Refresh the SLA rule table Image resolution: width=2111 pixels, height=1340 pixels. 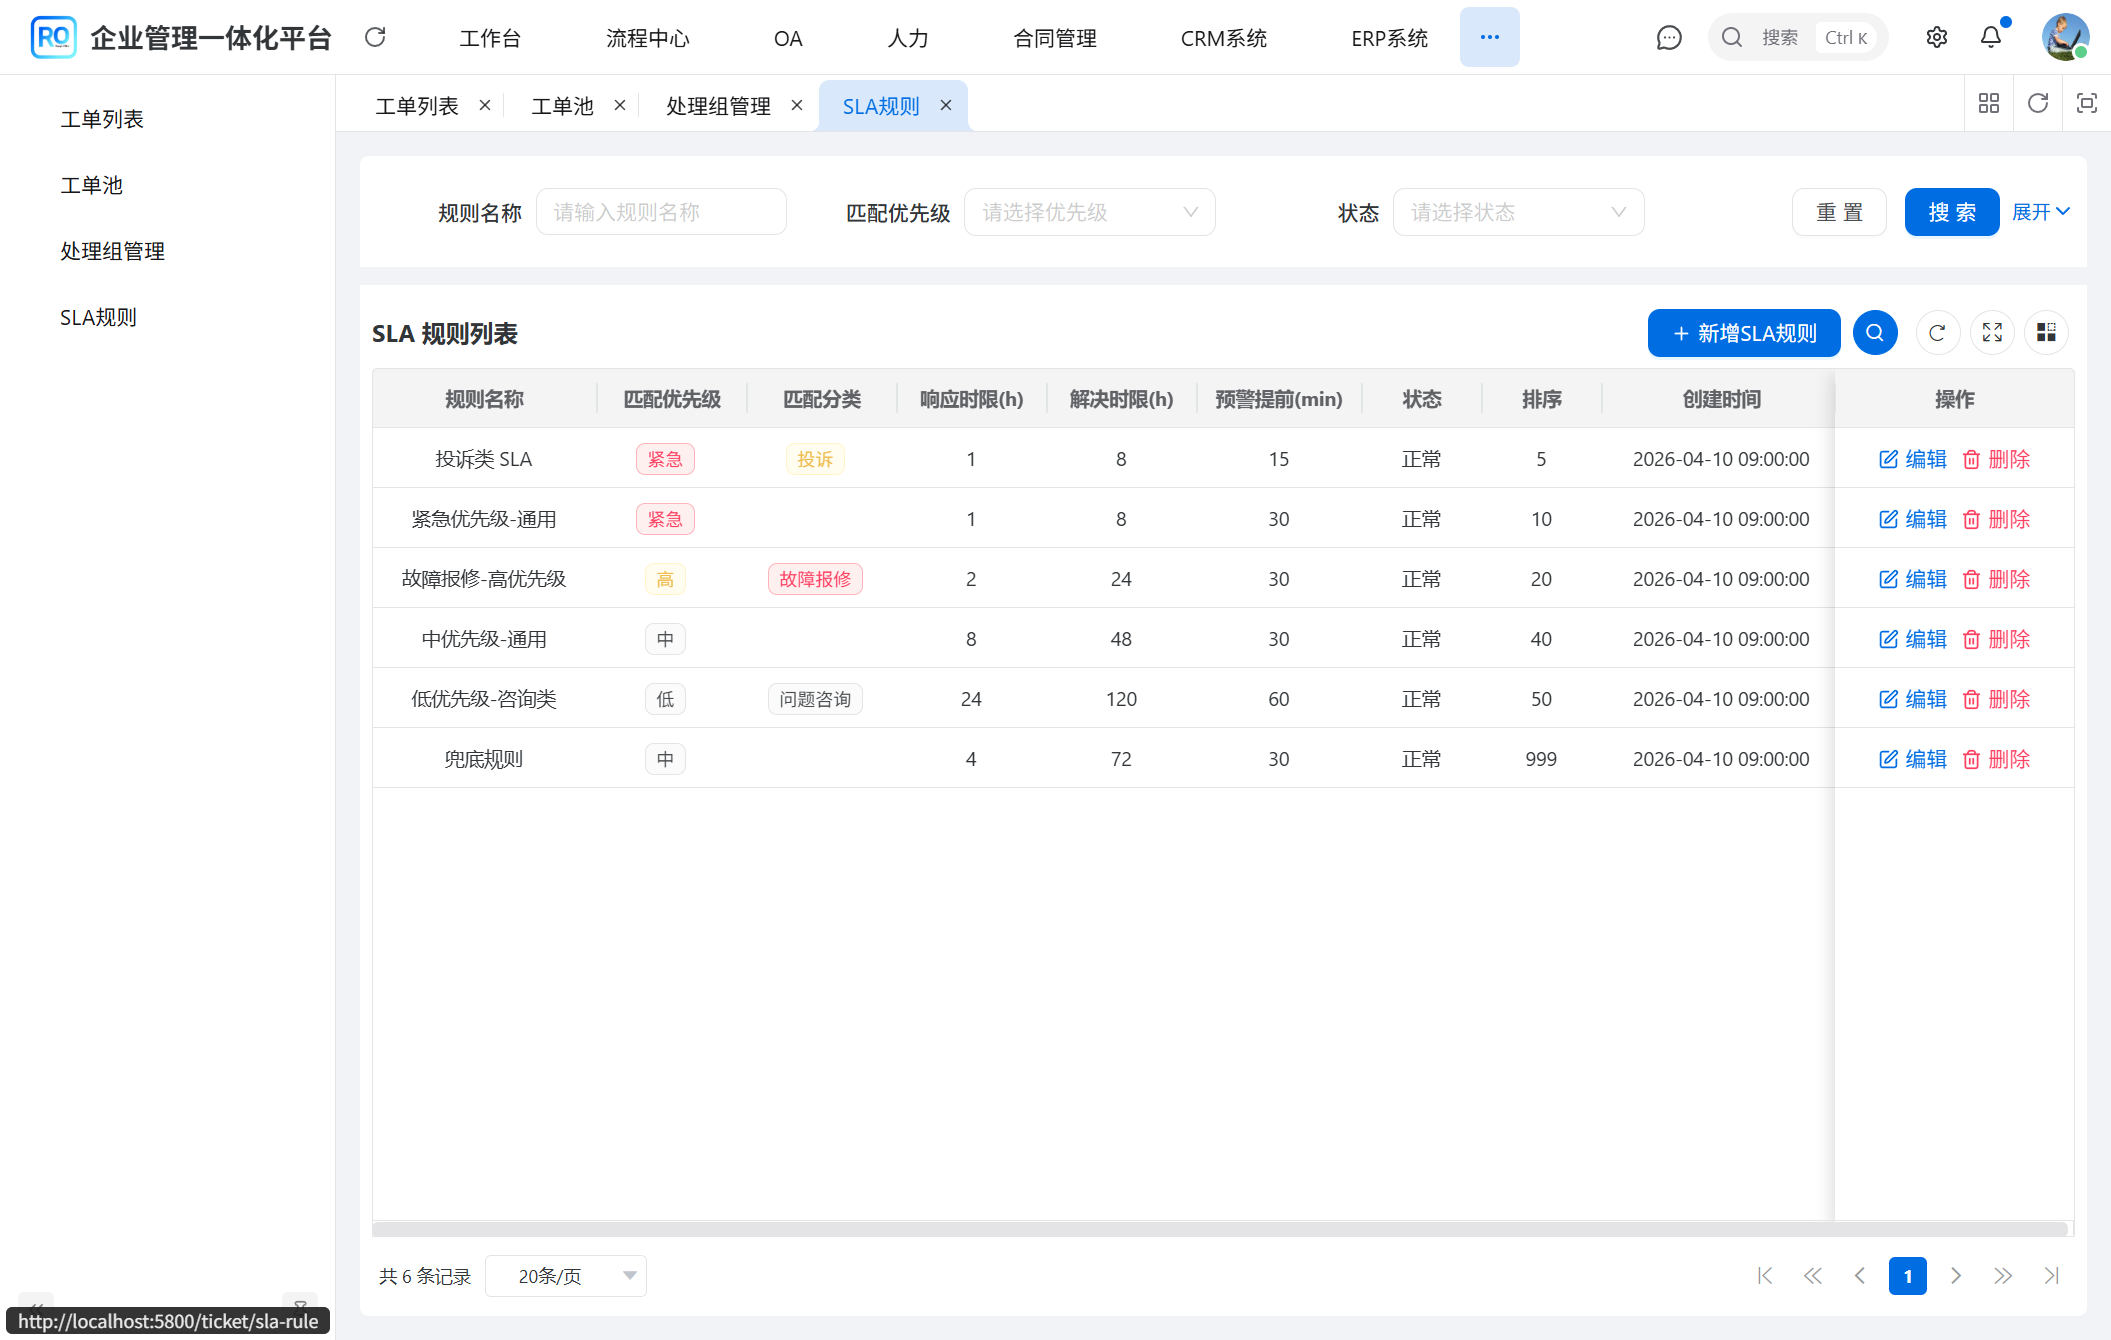coord(1937,333)
